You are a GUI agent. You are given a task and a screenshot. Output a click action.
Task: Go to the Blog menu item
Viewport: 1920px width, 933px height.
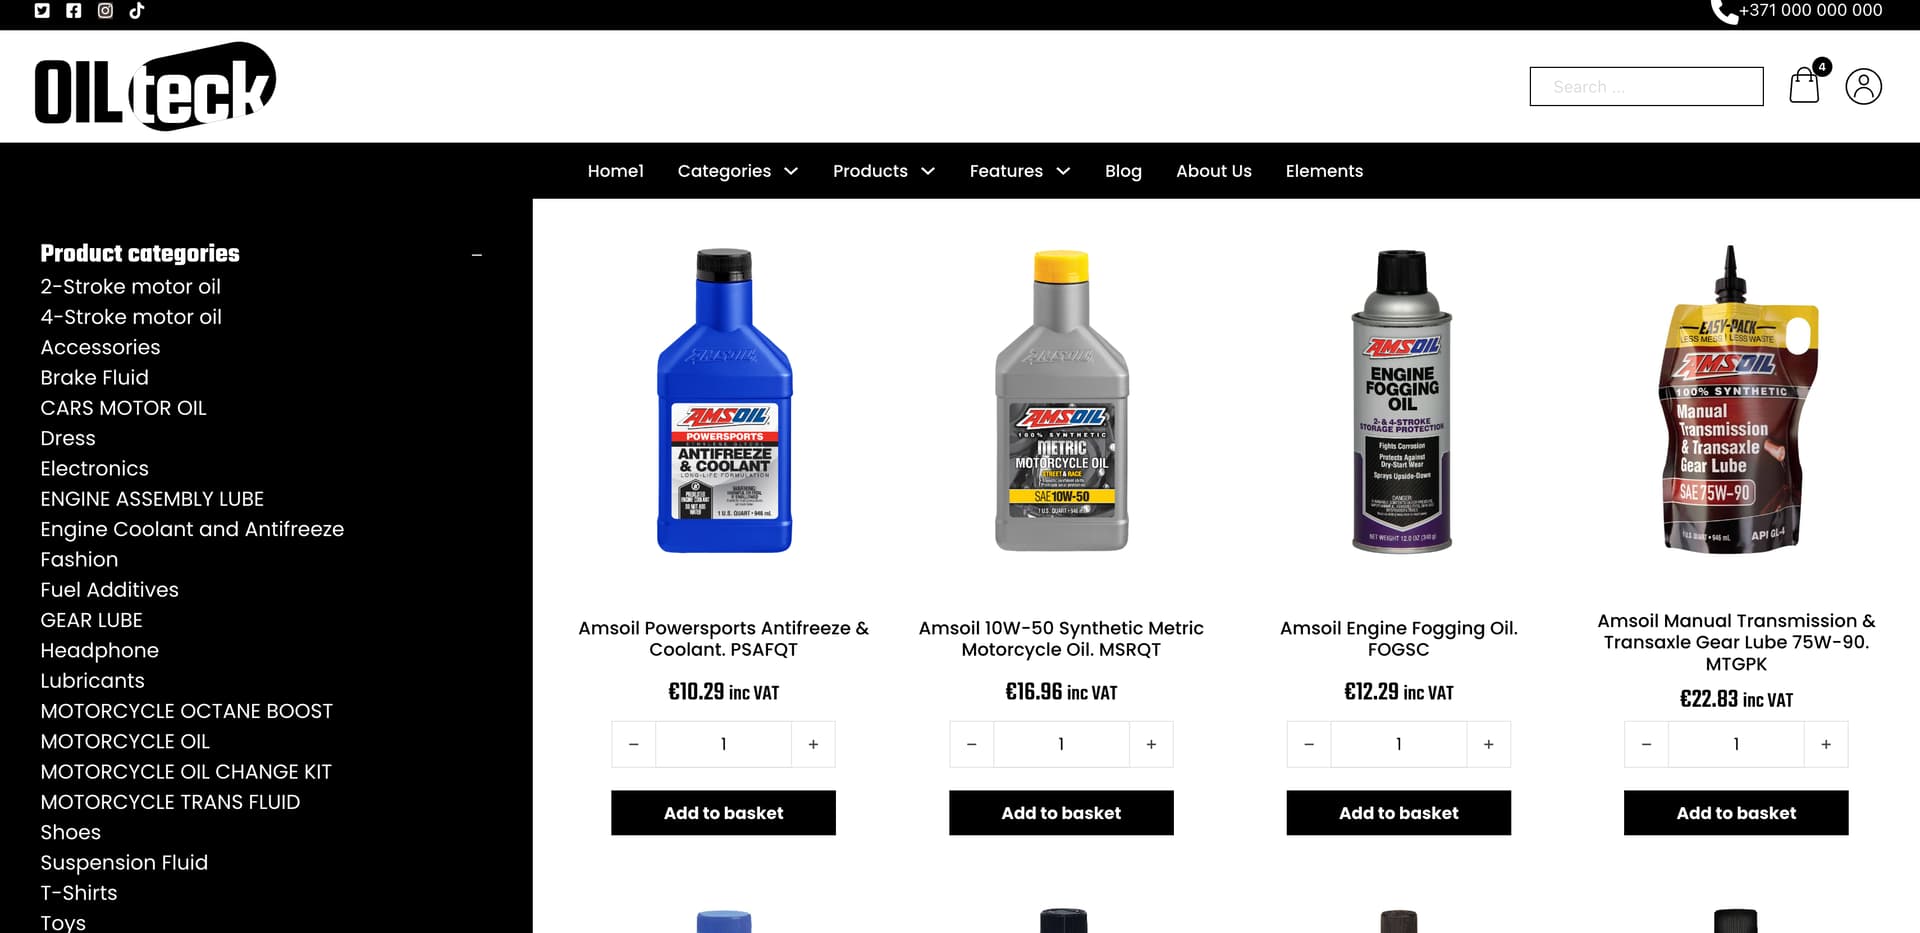click(1123, 171)
